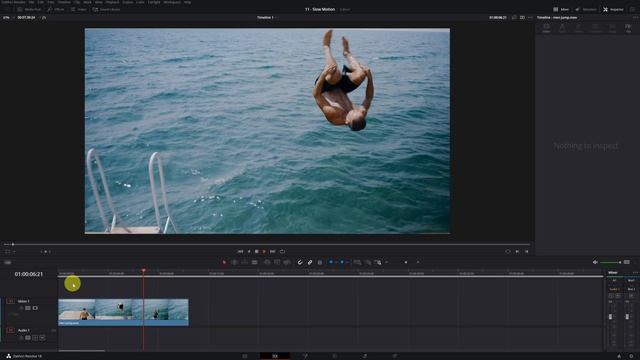Open the flag color dropdown arrow

[336, 262]
